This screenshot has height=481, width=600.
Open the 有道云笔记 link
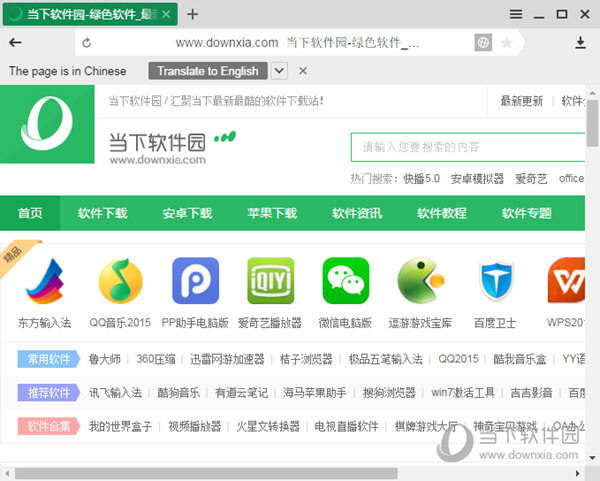tap(241, 393)
